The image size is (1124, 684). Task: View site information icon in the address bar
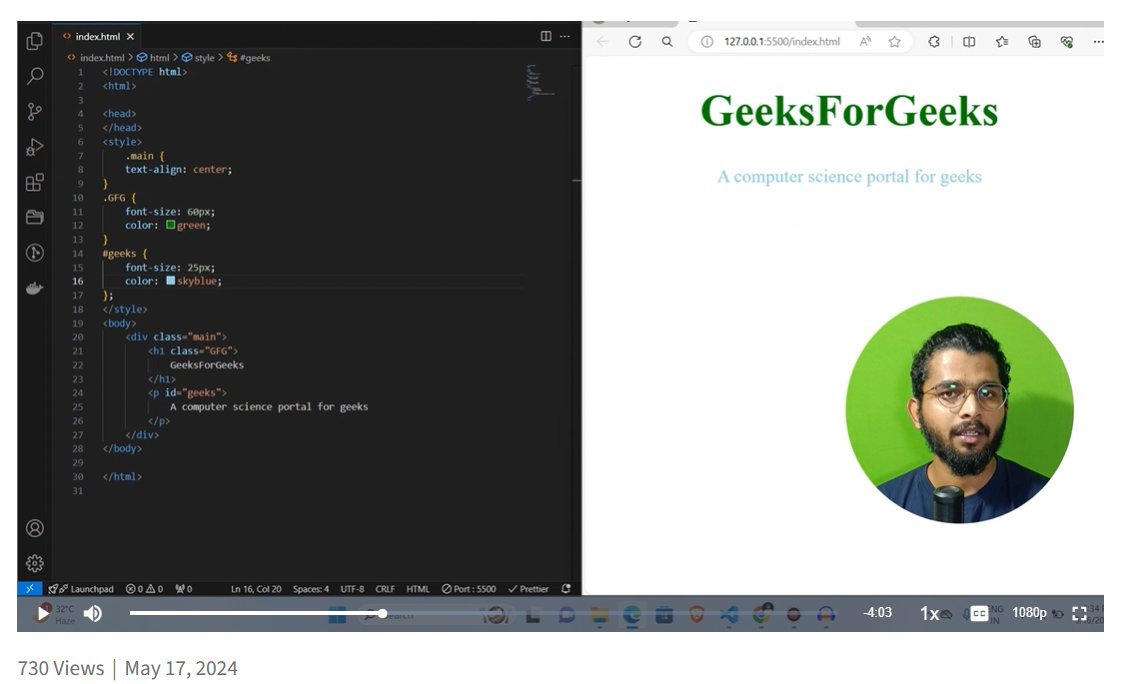[x=707, y=42]
